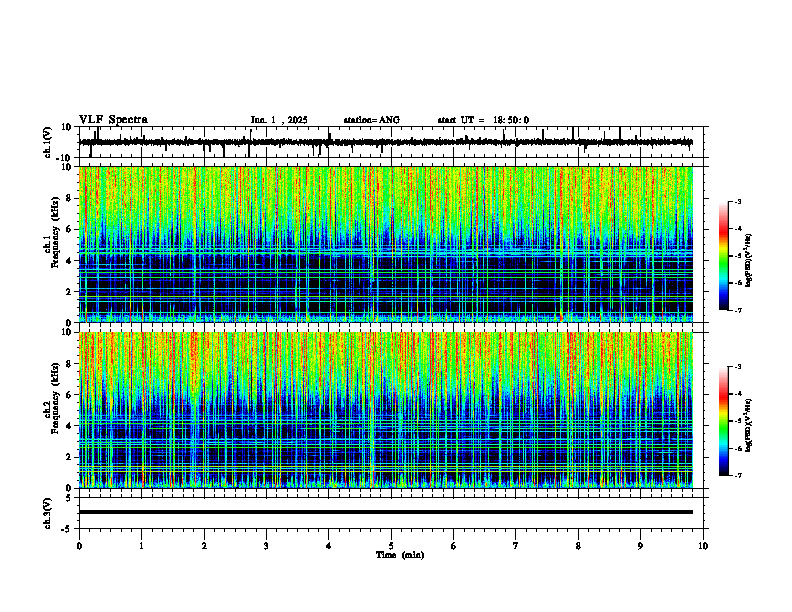This screenshot has width=792, height=612.
Task: Click the ch.2 color bar PSD unit label
Action: pos(749,424)
